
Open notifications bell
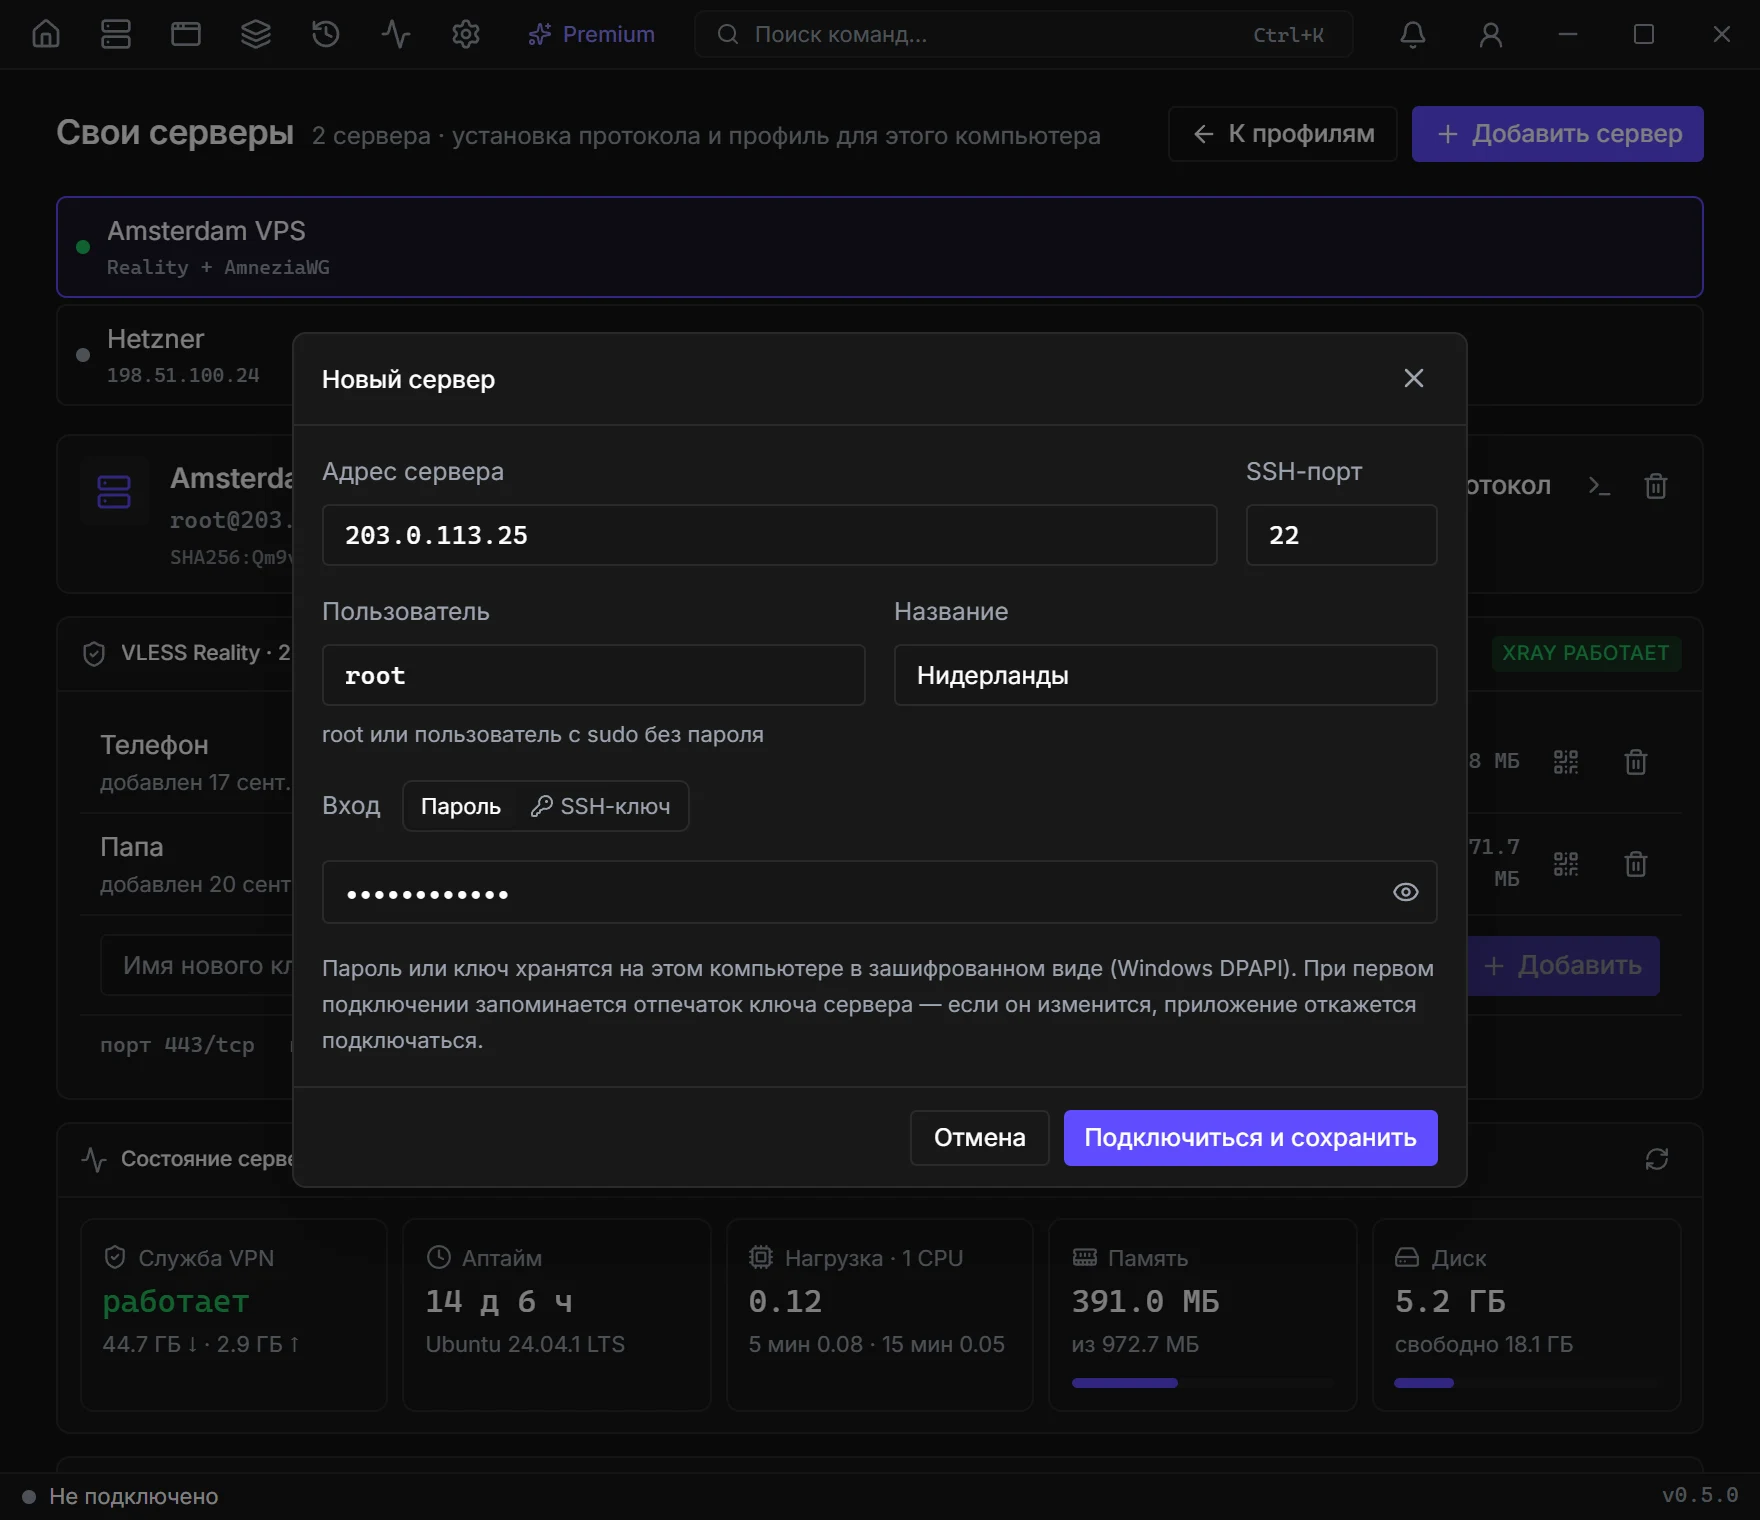pyautogui.click(x=1413, y=34)
